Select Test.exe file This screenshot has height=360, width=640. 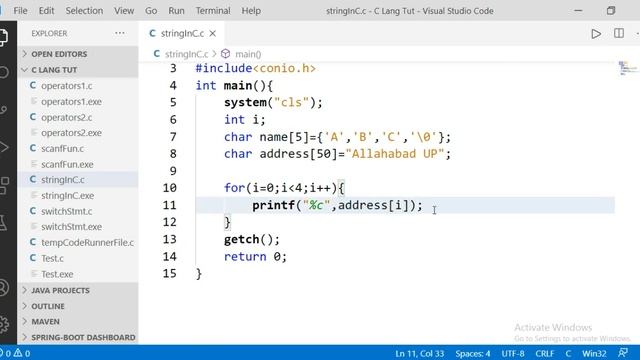click(x=78, y=274)
